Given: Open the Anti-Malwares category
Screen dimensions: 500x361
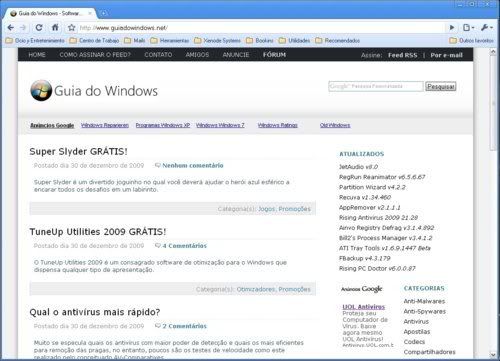Looking at the screenshot, I should click(424, 301).
